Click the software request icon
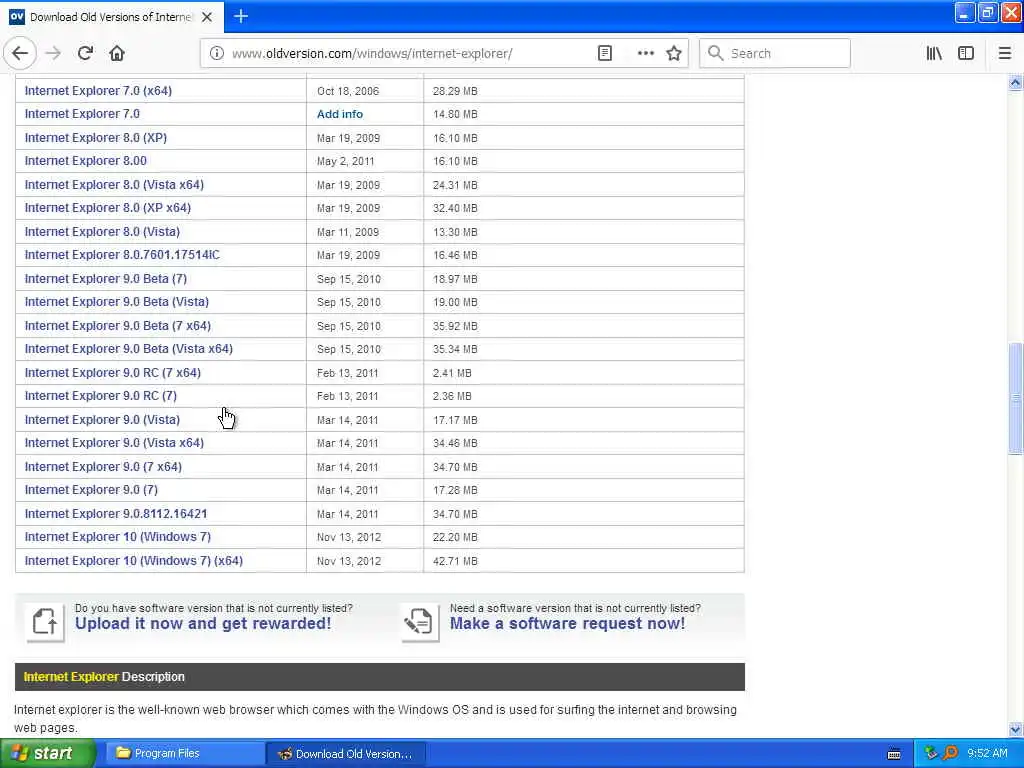 point(419,622)
